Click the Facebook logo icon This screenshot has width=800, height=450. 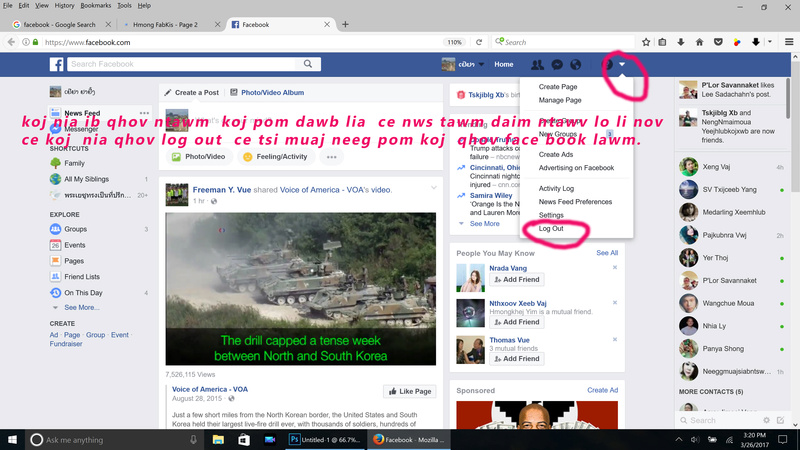[57, 64]
